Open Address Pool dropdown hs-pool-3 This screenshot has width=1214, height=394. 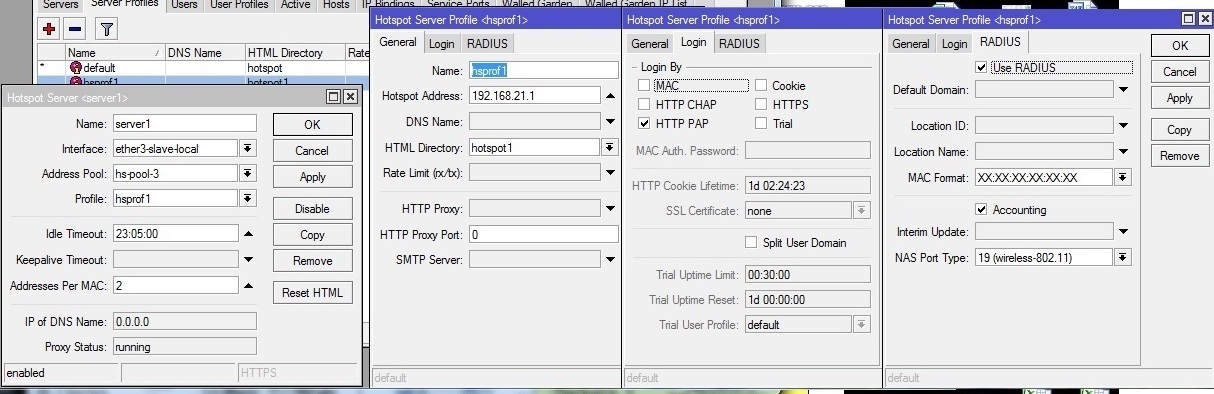point(248,174)
